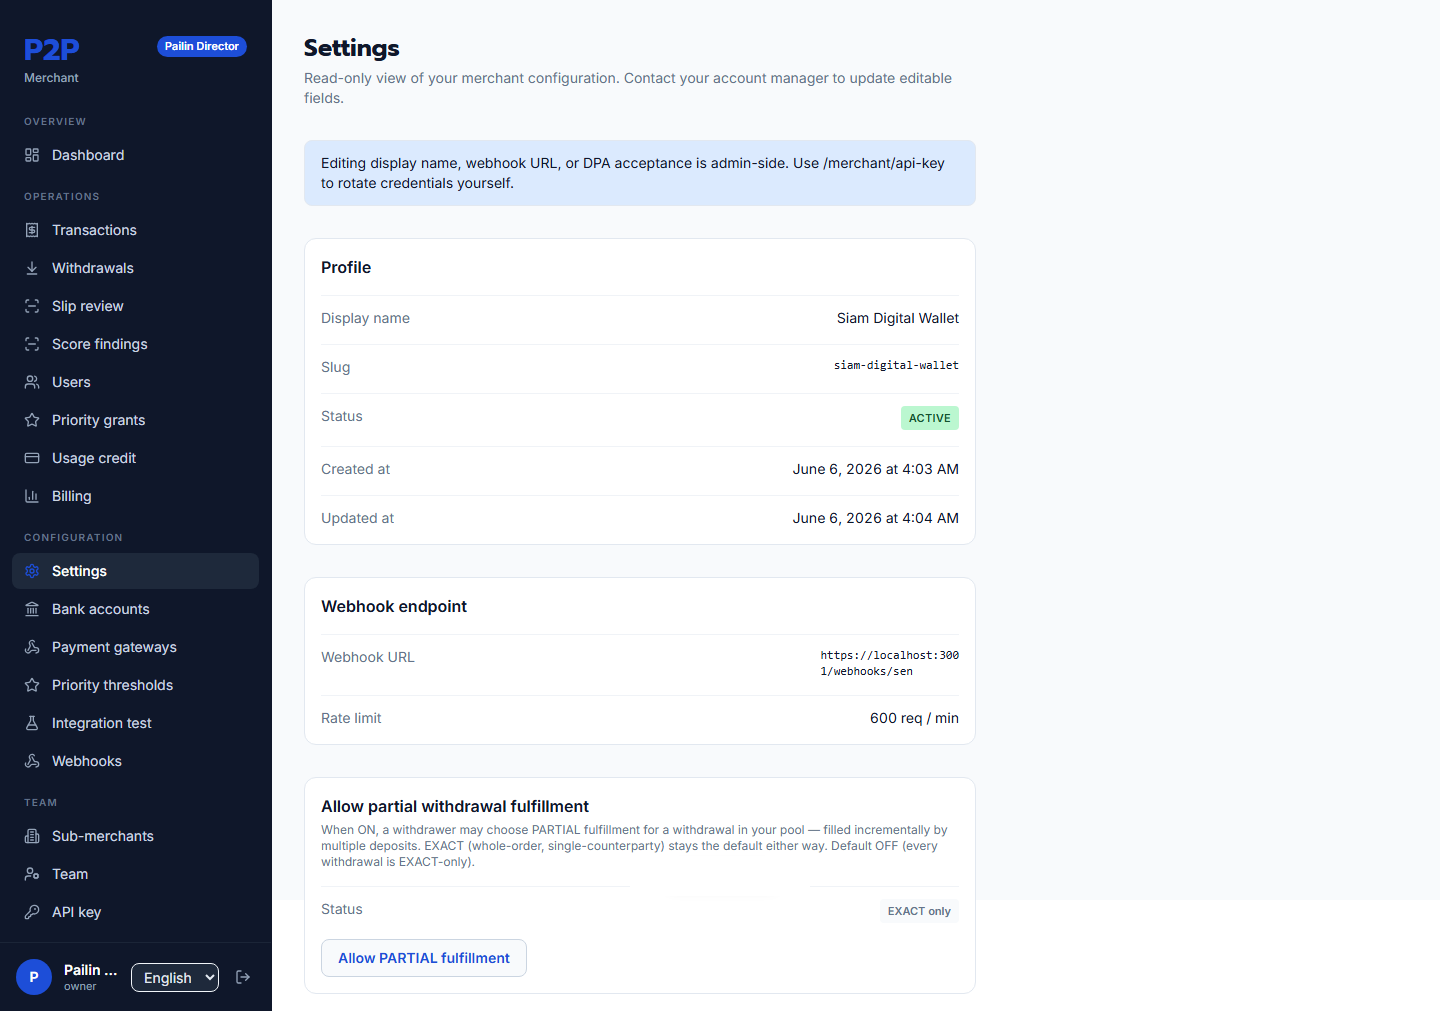Click the logout icon beside language selector
This screenshot has height=1011, width=1440.
pos(243,977)
